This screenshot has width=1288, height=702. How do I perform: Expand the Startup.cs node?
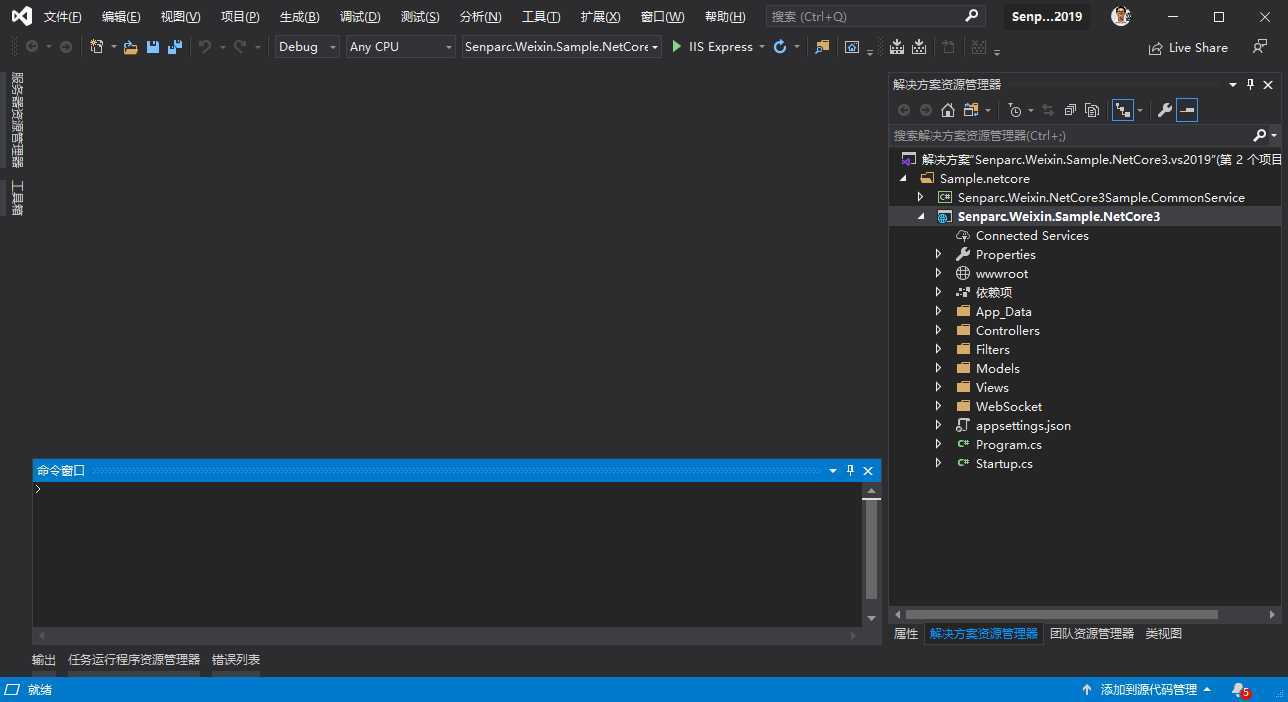point(938,464)
